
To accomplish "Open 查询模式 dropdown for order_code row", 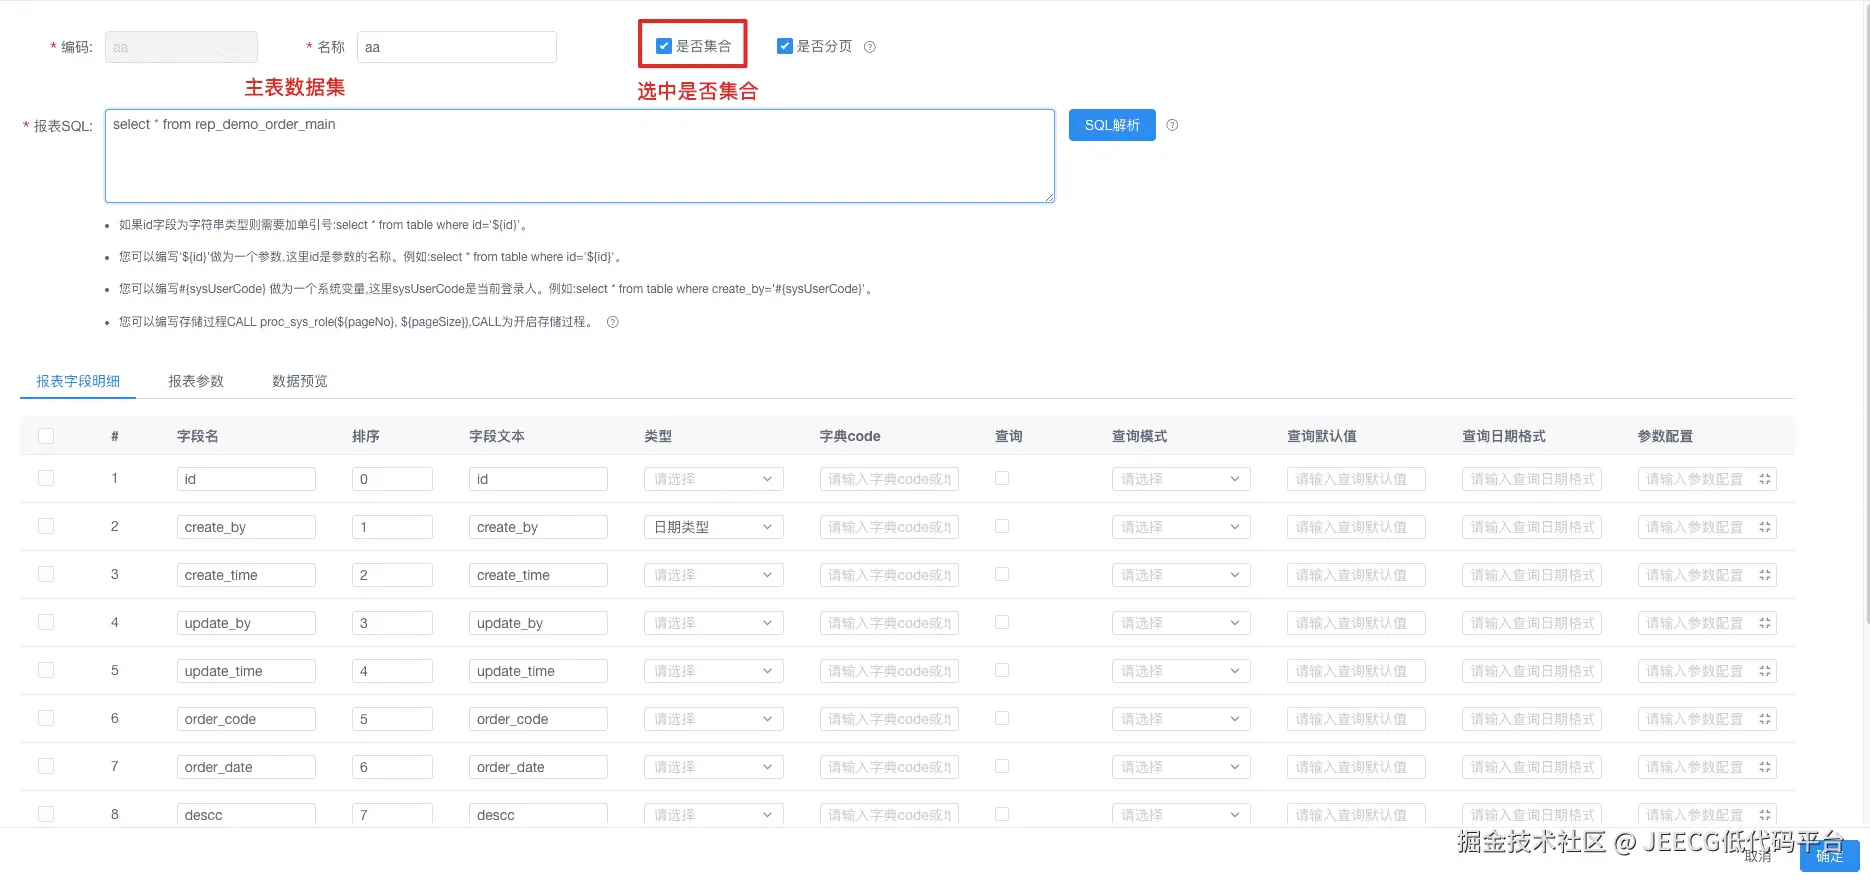I will (1181, 719).
